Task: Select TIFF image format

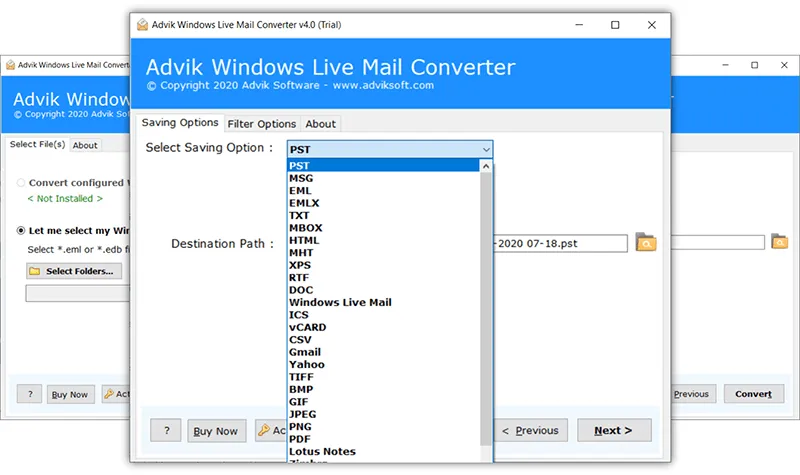Action: coord(383,377)
